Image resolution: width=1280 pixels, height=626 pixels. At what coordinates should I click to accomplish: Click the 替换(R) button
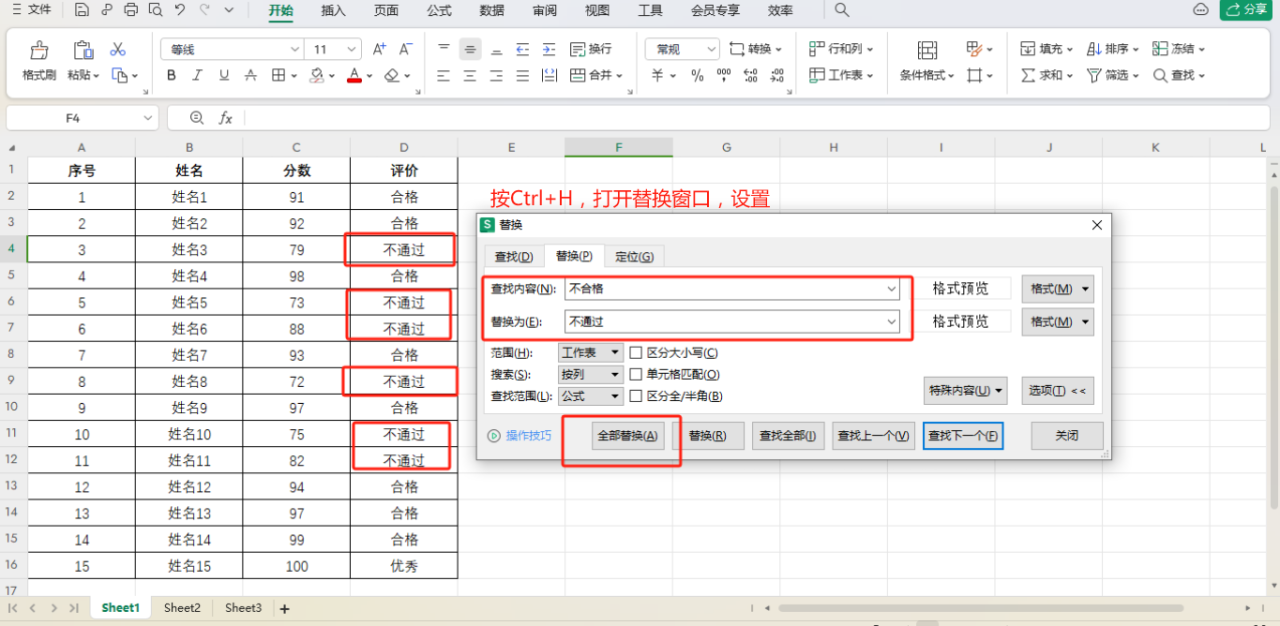pos(708,436)
